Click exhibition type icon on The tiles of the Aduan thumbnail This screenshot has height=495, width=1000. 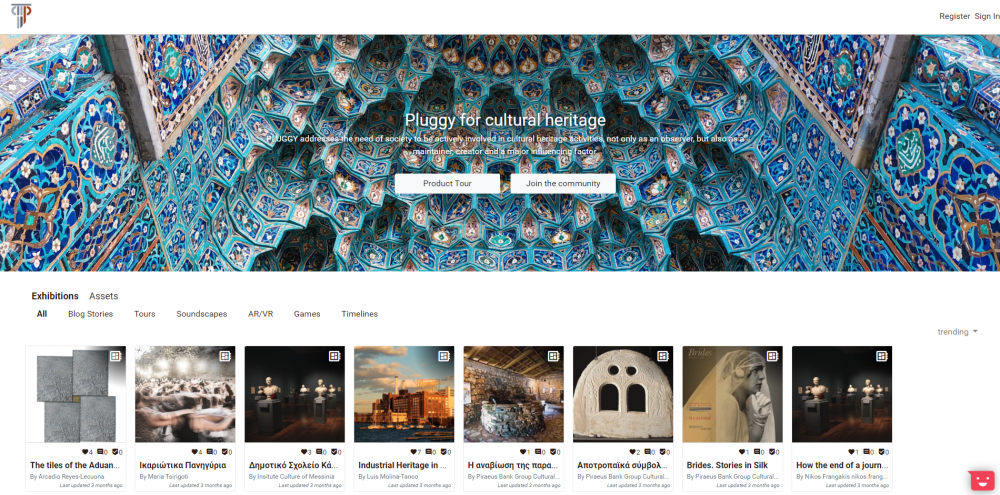tap(115, 356)
